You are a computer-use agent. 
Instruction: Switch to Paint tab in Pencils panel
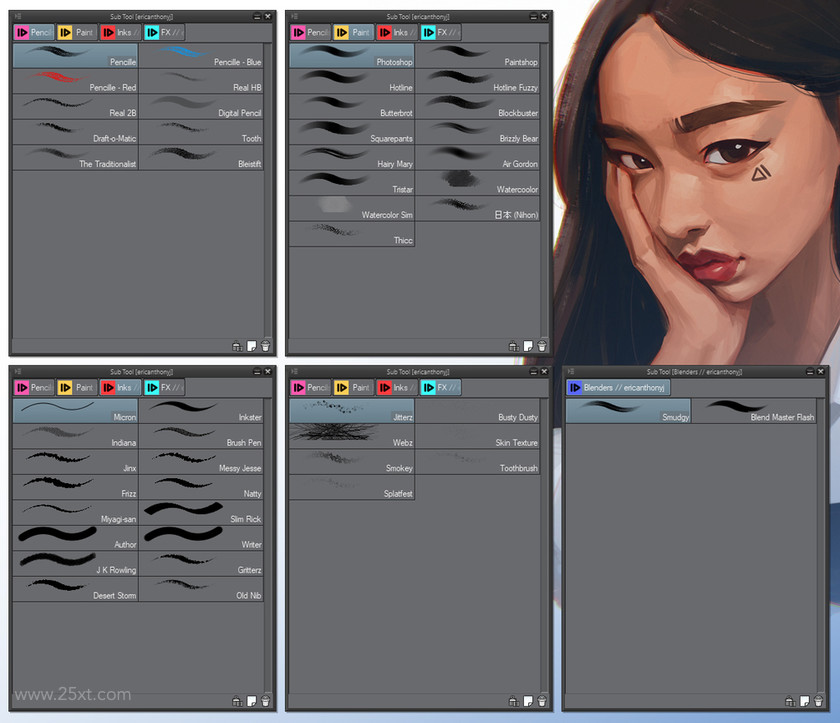click(77, 32)
